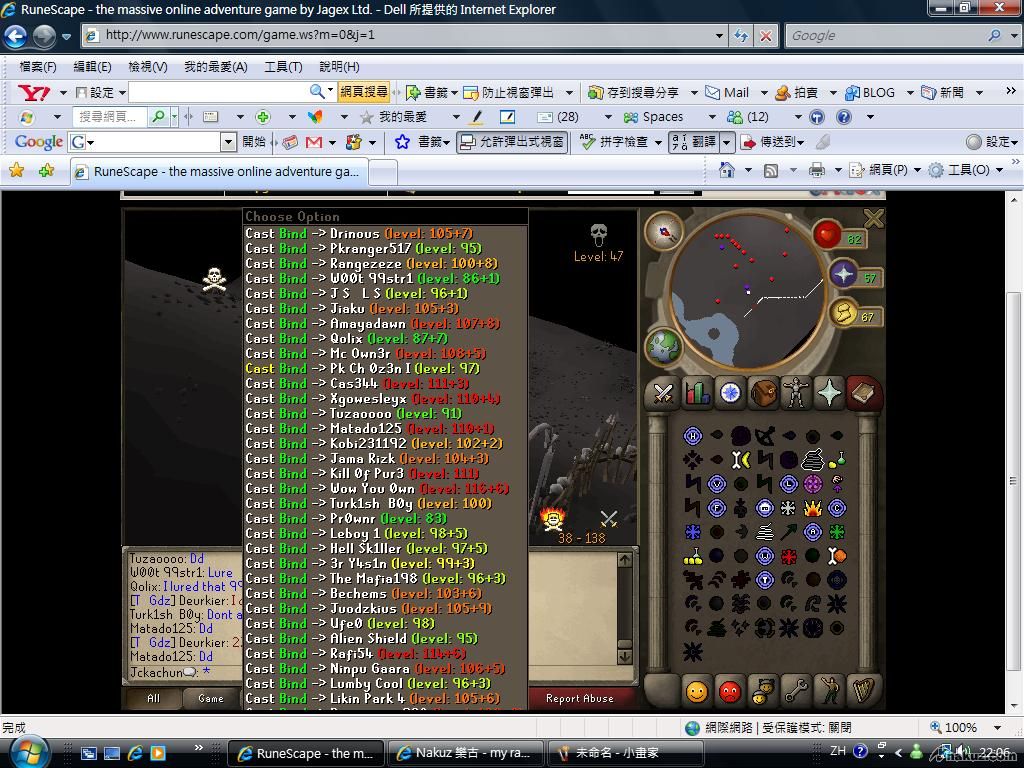This screenshot has width=1024, height=768.
Task: Select the RuneScape browser tab
Action: (219, 172)
